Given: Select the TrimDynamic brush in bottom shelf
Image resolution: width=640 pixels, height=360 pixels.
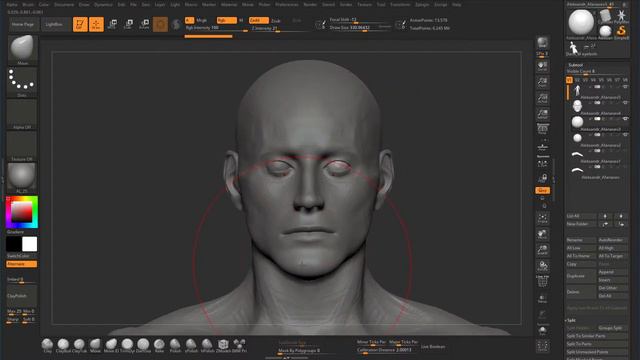Looking at the screenshot, I should 127,345.
